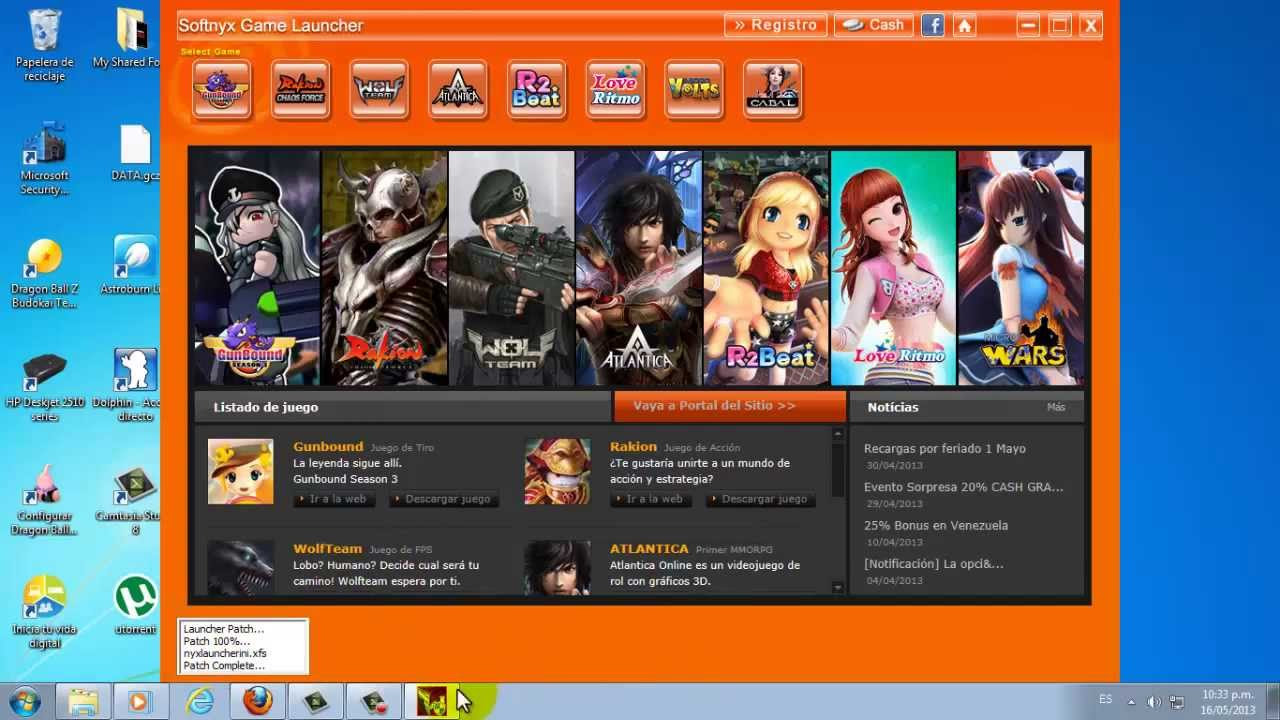Open the Atlantica banner
Viewport: 1280px width, 720px height.
click(638, 267)
